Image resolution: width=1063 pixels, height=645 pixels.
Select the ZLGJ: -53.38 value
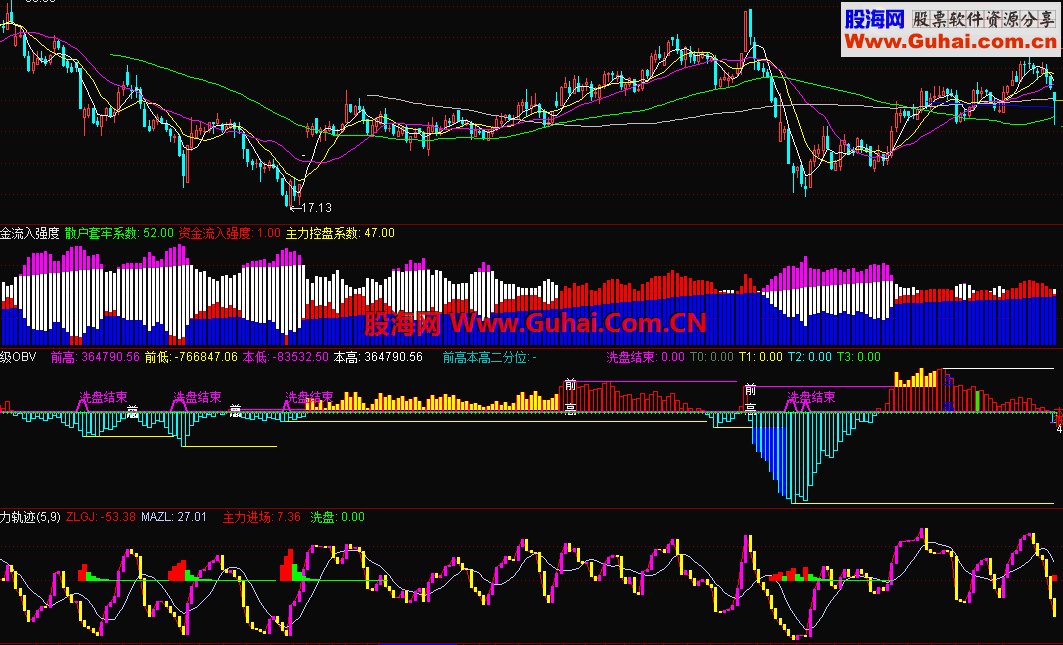pos(101,517)
